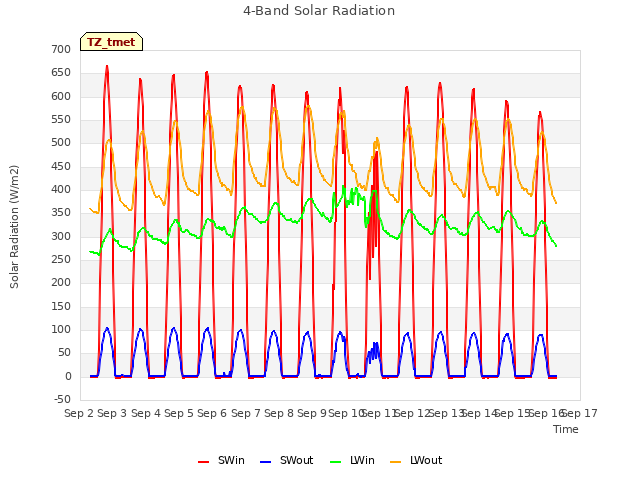The height and width of the screenshot is (480, 640).
Task: Click the 200 y-axis tick label
Action: point(61,282)
